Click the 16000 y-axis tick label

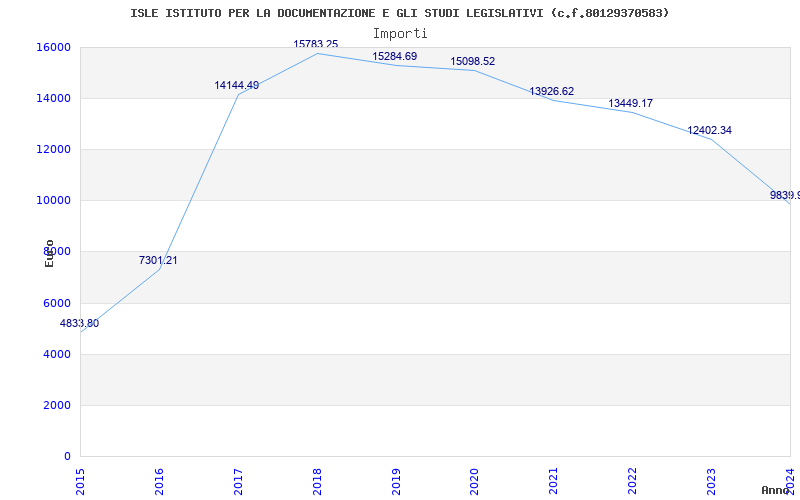point(54,47)
